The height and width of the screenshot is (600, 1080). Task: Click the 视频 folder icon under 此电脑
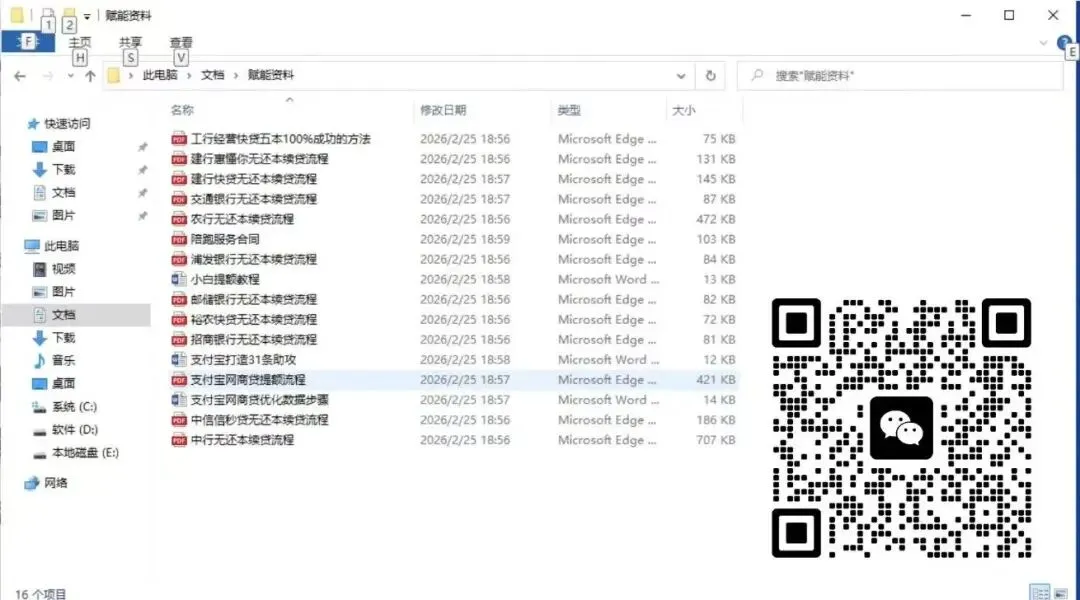tap(40, 269)
